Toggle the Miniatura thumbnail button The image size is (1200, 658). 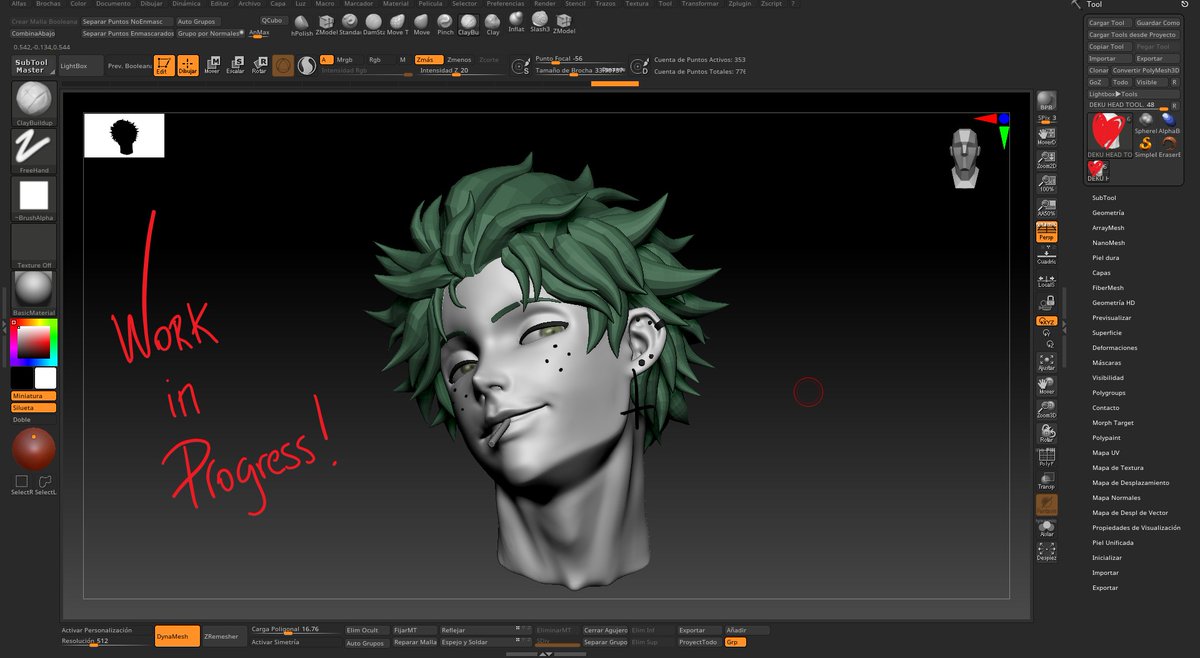pyautogui.click(x=33, y=396)
